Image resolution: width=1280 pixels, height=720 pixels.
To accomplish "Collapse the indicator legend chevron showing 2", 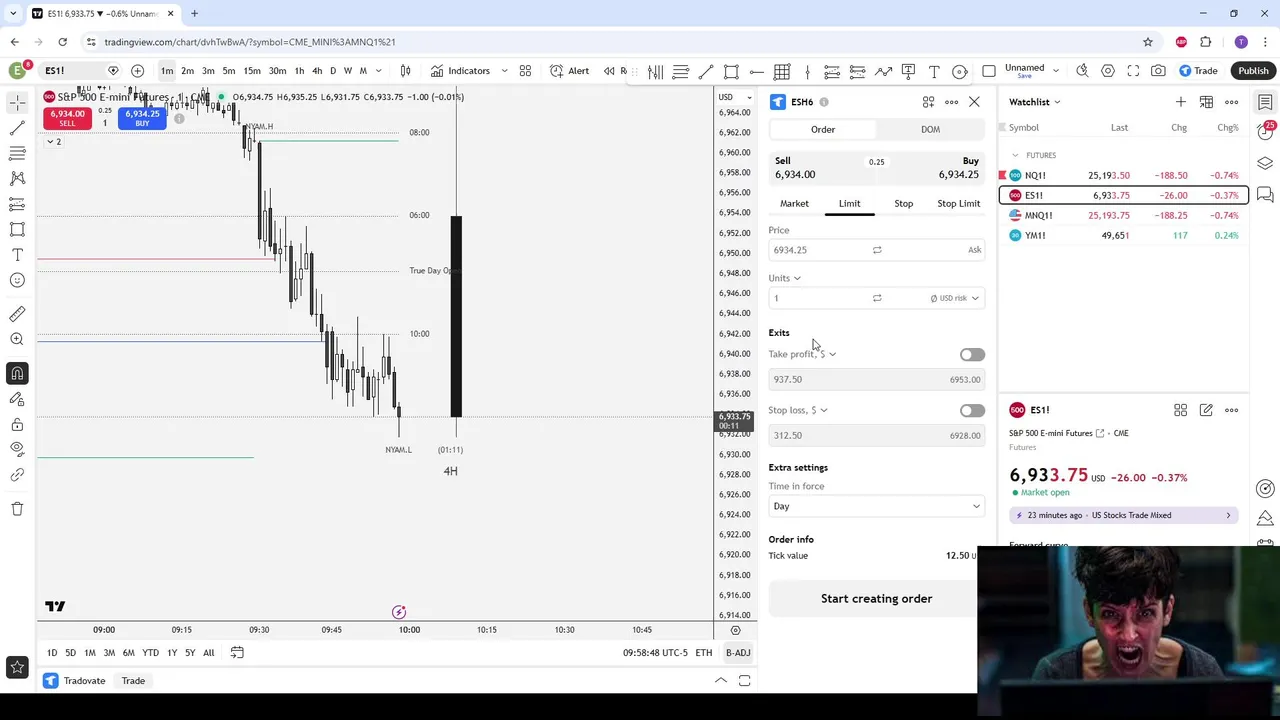I will pos(53,142).
